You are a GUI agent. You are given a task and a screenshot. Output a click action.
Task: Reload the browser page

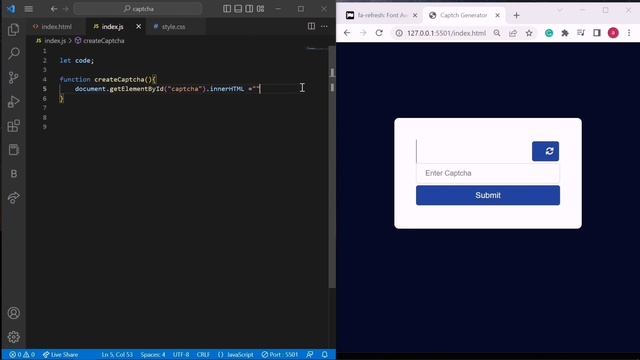(x=379, y=33)
